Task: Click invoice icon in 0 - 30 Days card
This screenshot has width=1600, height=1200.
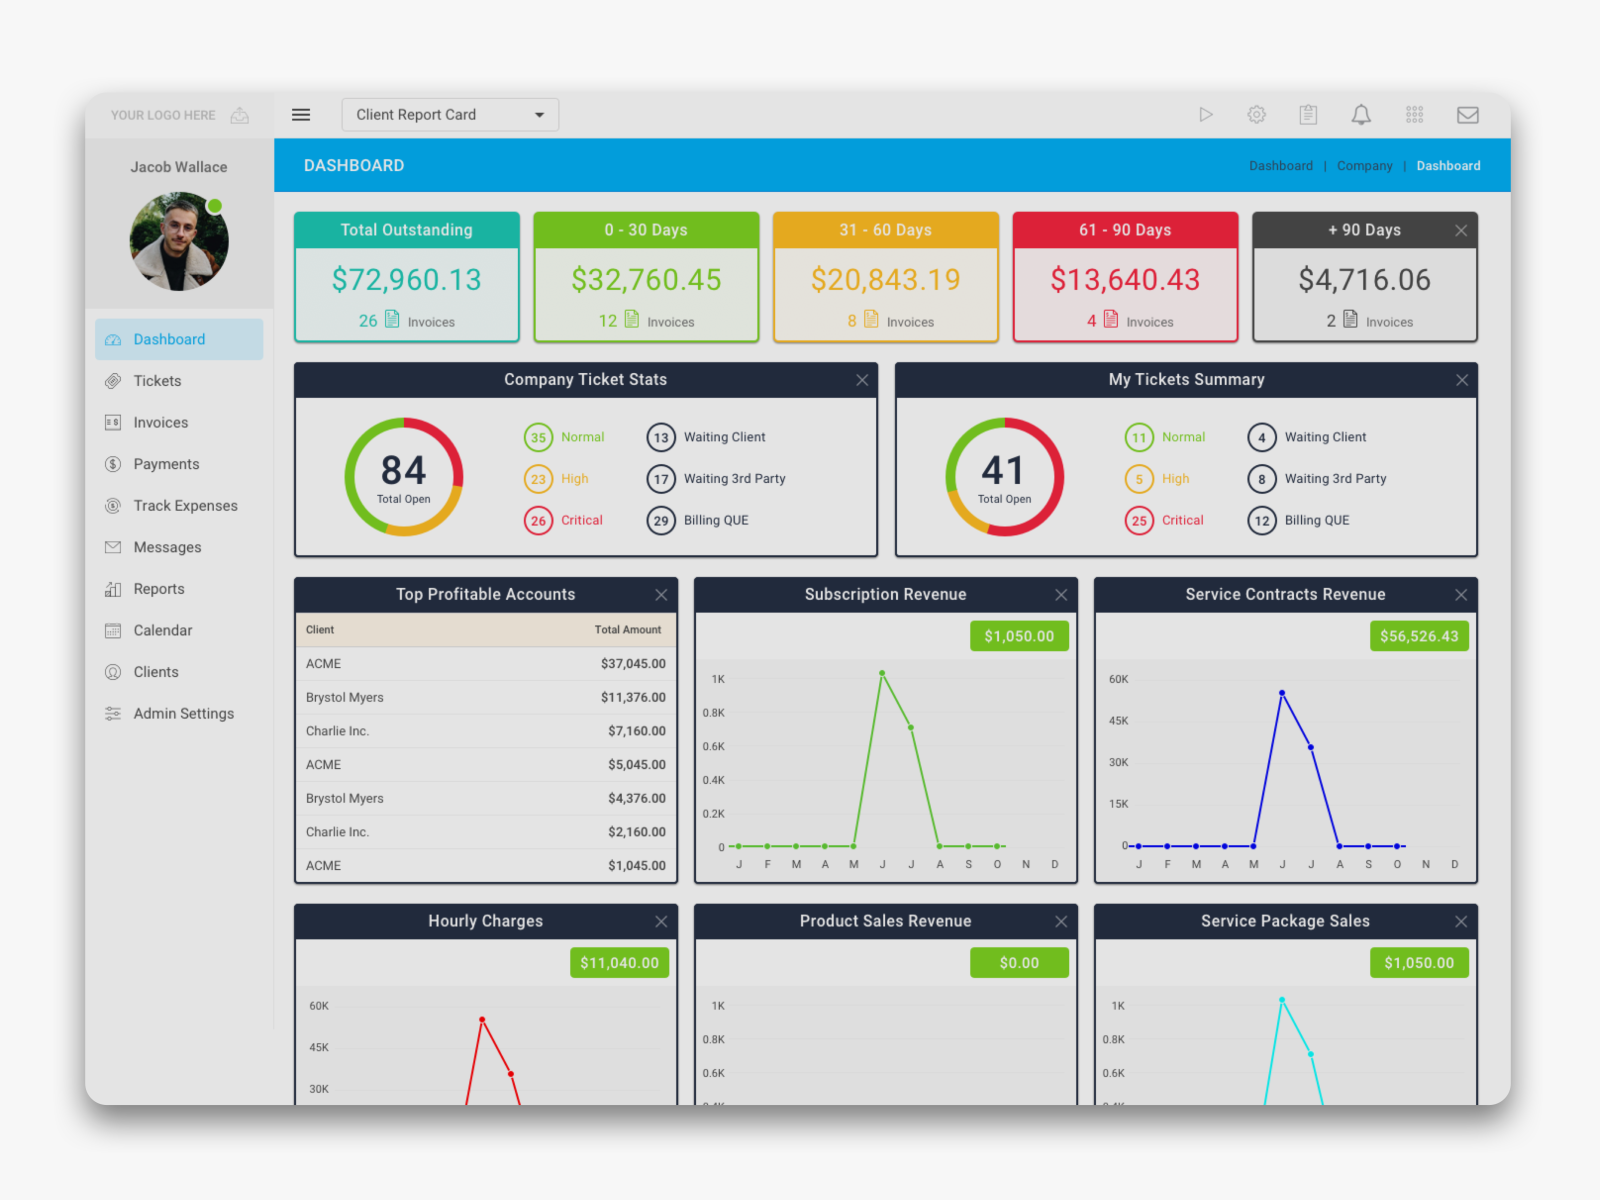Action: [x=631, y=319]
